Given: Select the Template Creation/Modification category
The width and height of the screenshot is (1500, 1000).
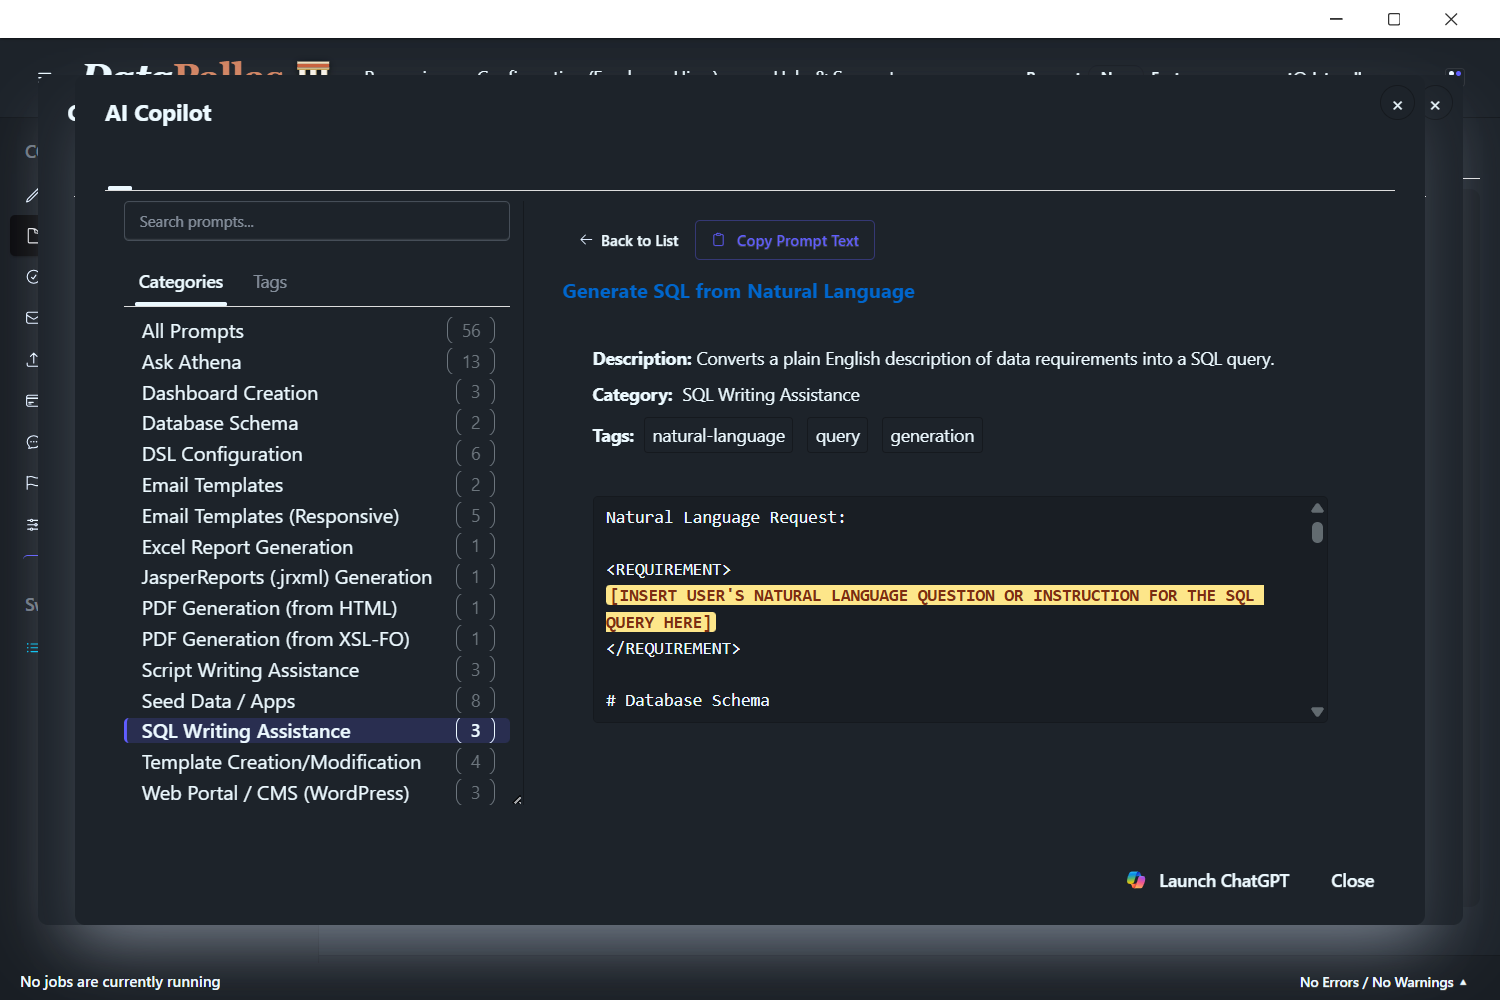Looking at the screenshot, I should [317, 762].
